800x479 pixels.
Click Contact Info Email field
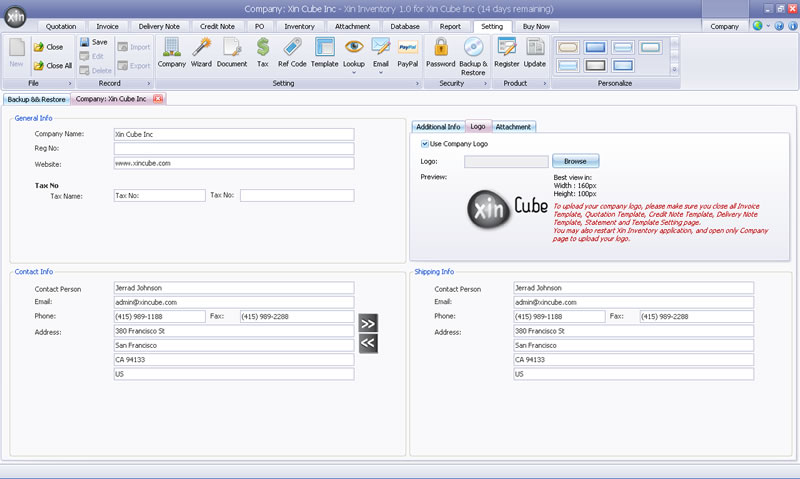click(x=234, y=302)
